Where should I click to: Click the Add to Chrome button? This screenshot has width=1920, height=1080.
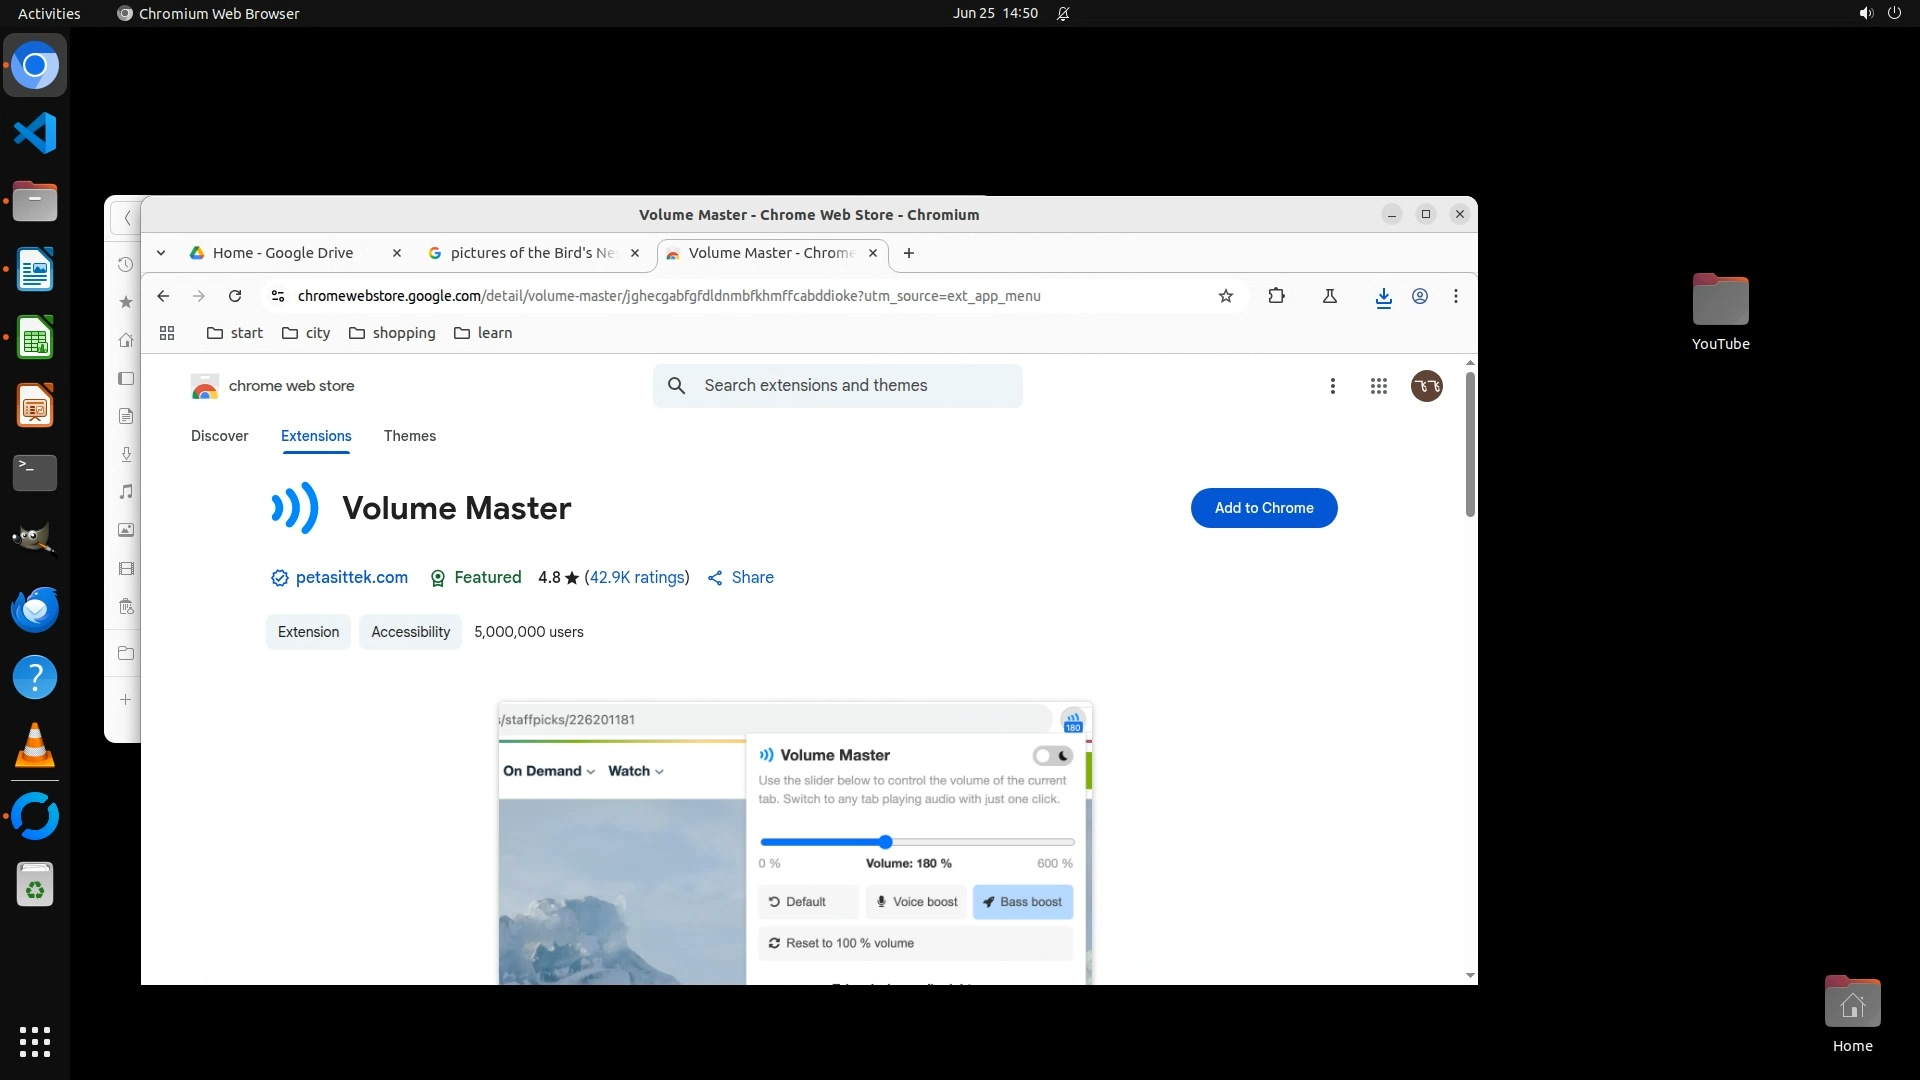point(1264,508)
